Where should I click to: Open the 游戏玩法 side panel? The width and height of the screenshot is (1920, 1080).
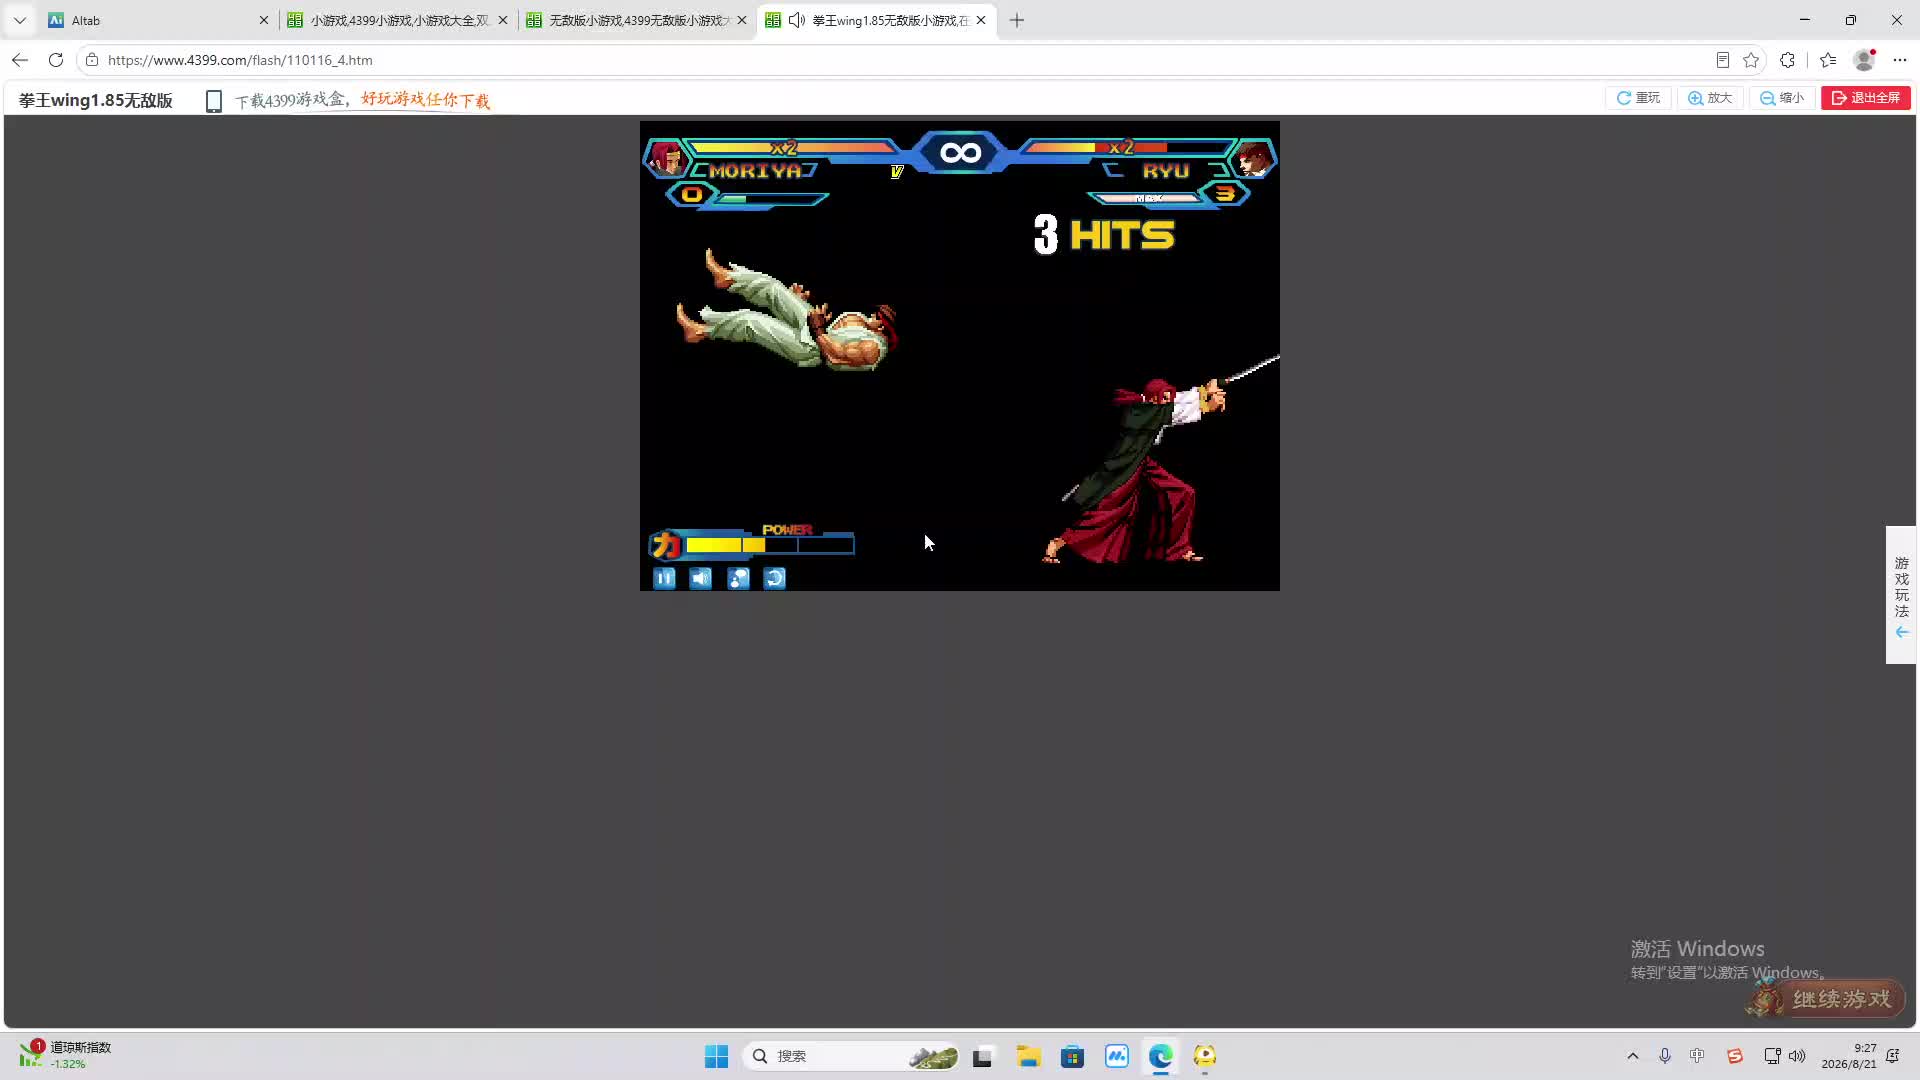[x=1901, y=595]
